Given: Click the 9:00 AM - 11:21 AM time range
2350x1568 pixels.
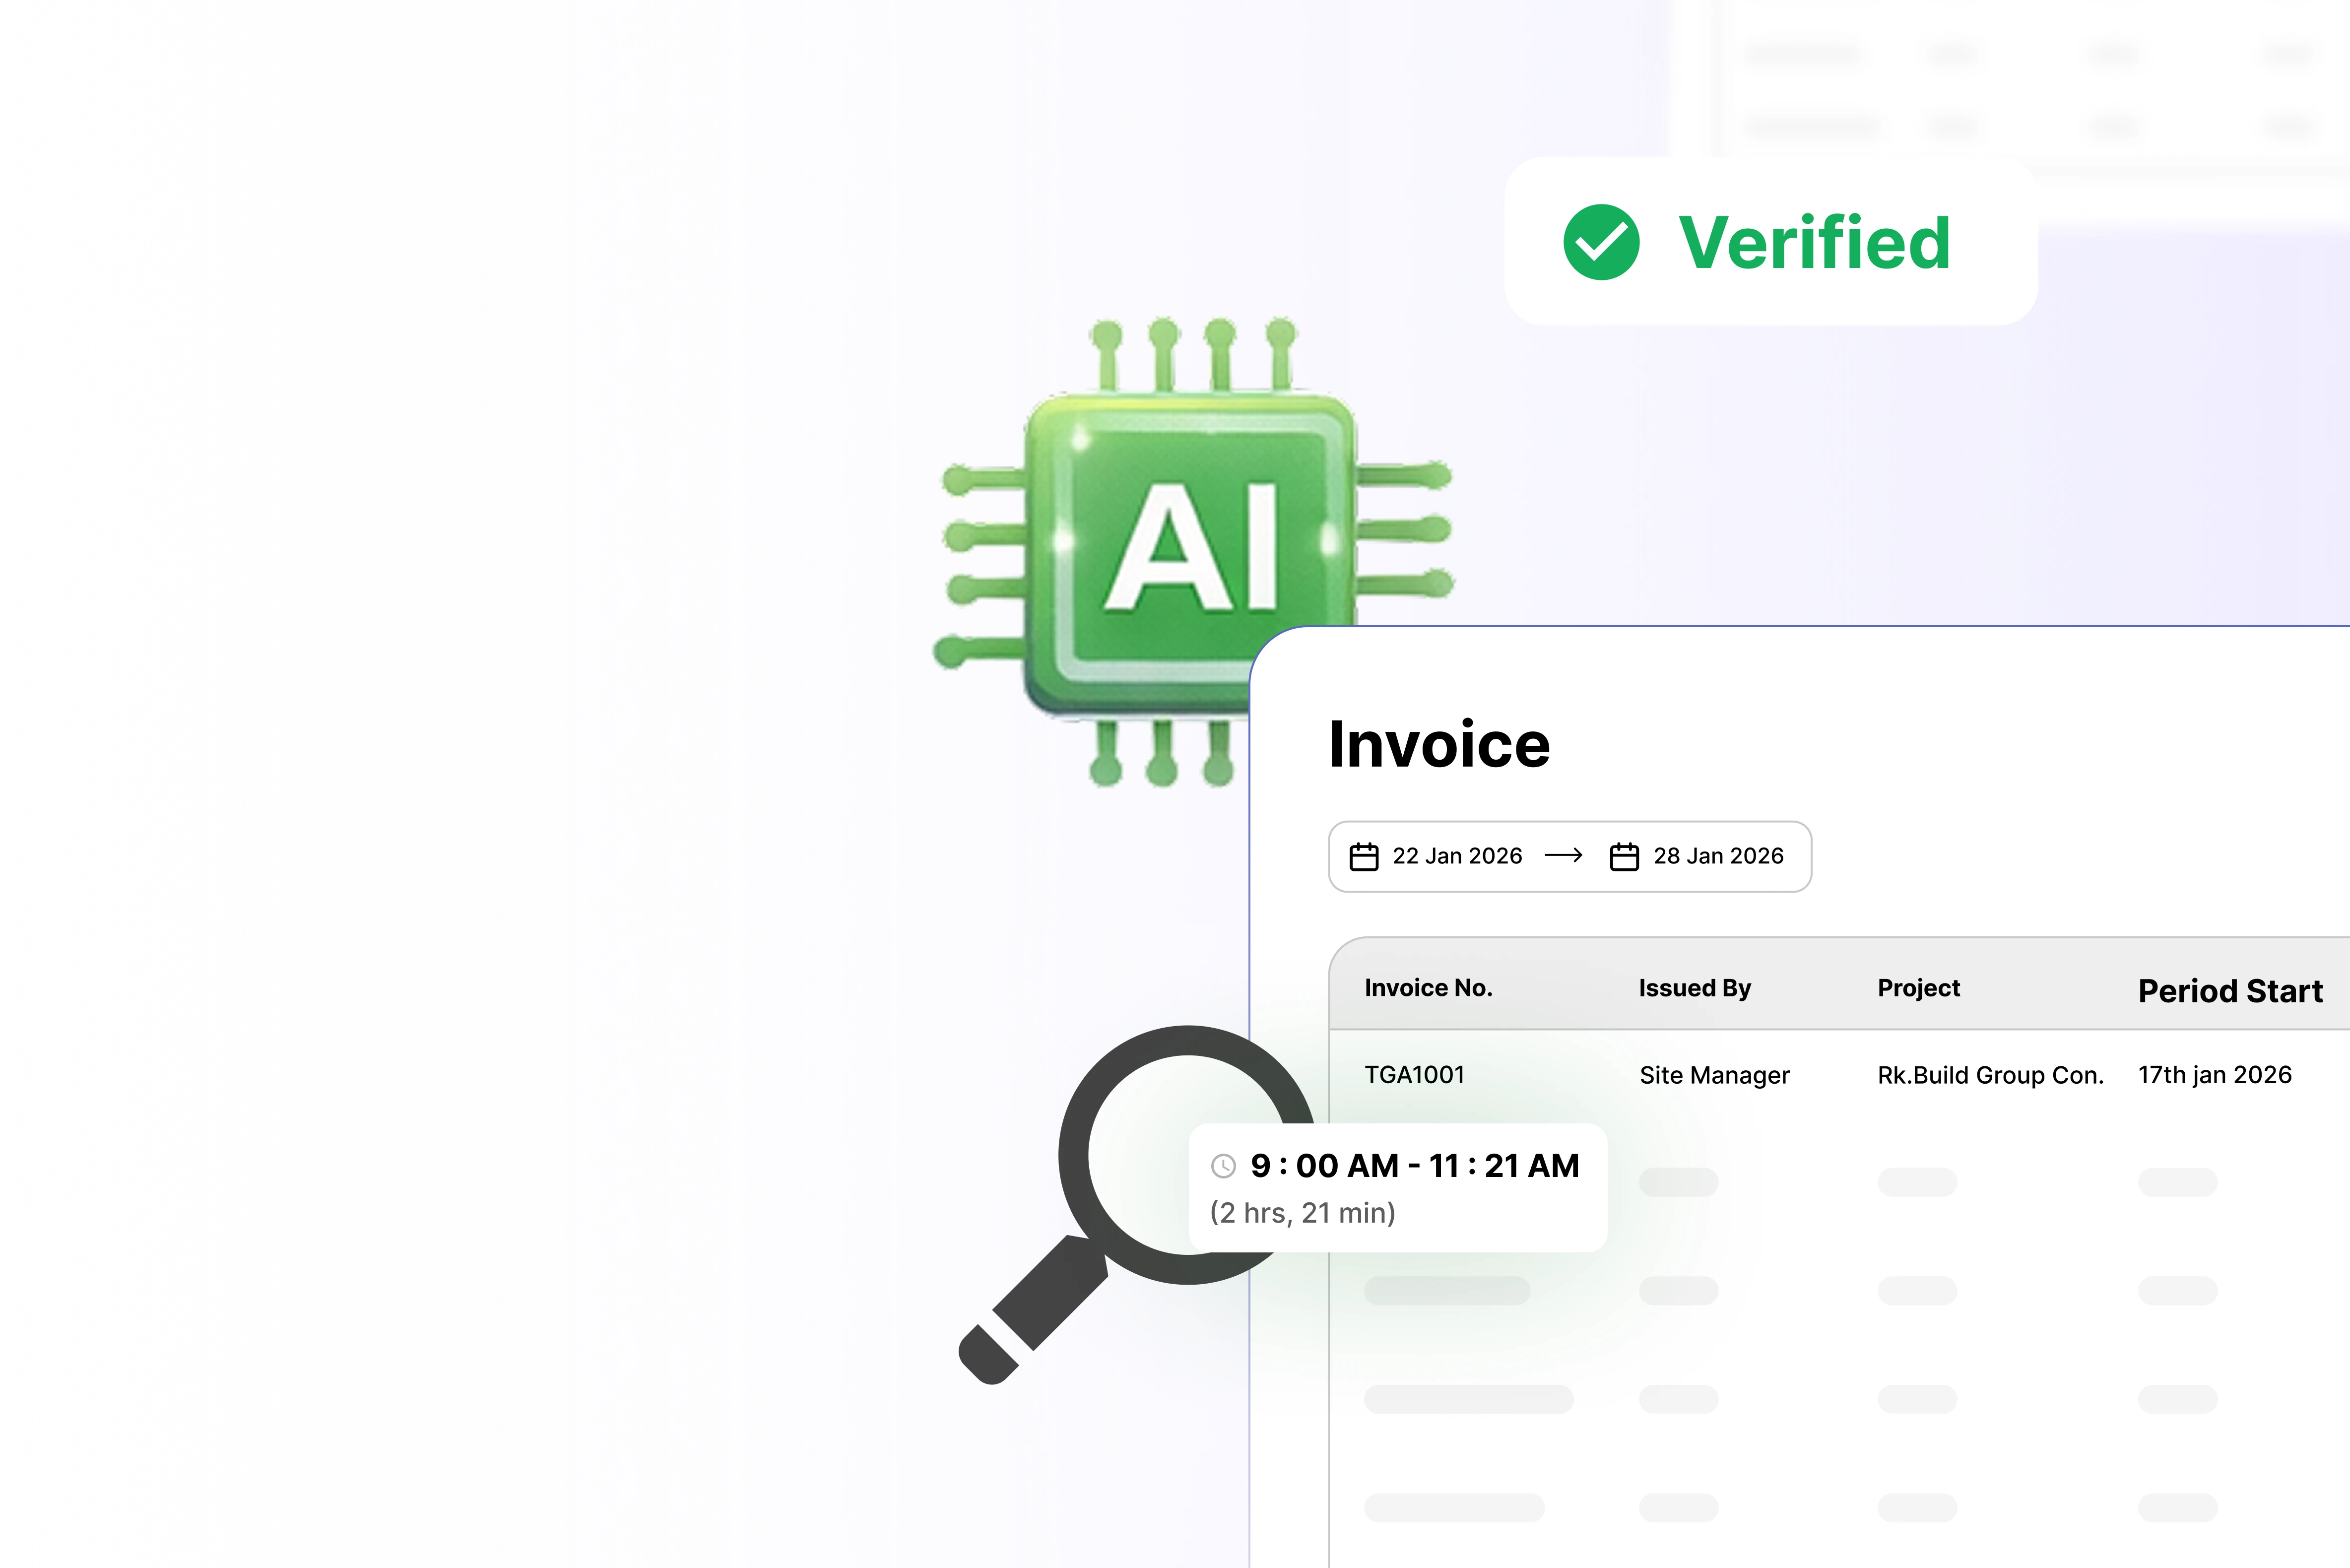Looking at the screenshot, I should pos(1414,1166).
